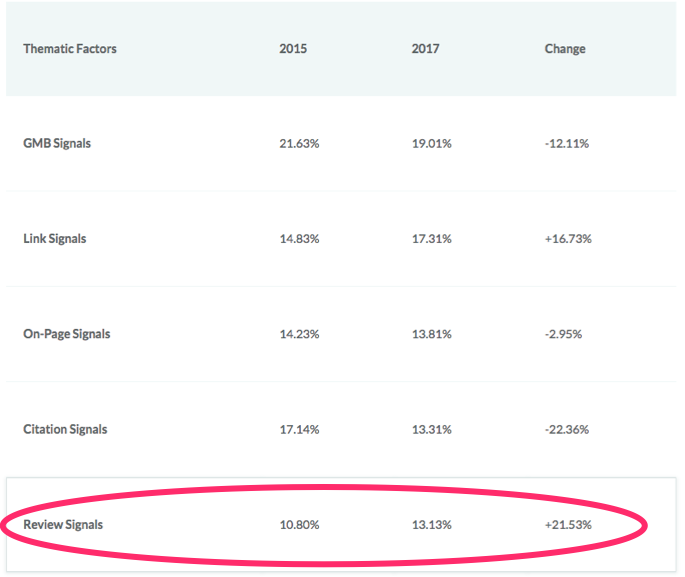Select the -22.36% change value
This screenshot has width=685, height=577.
[567, 429]
